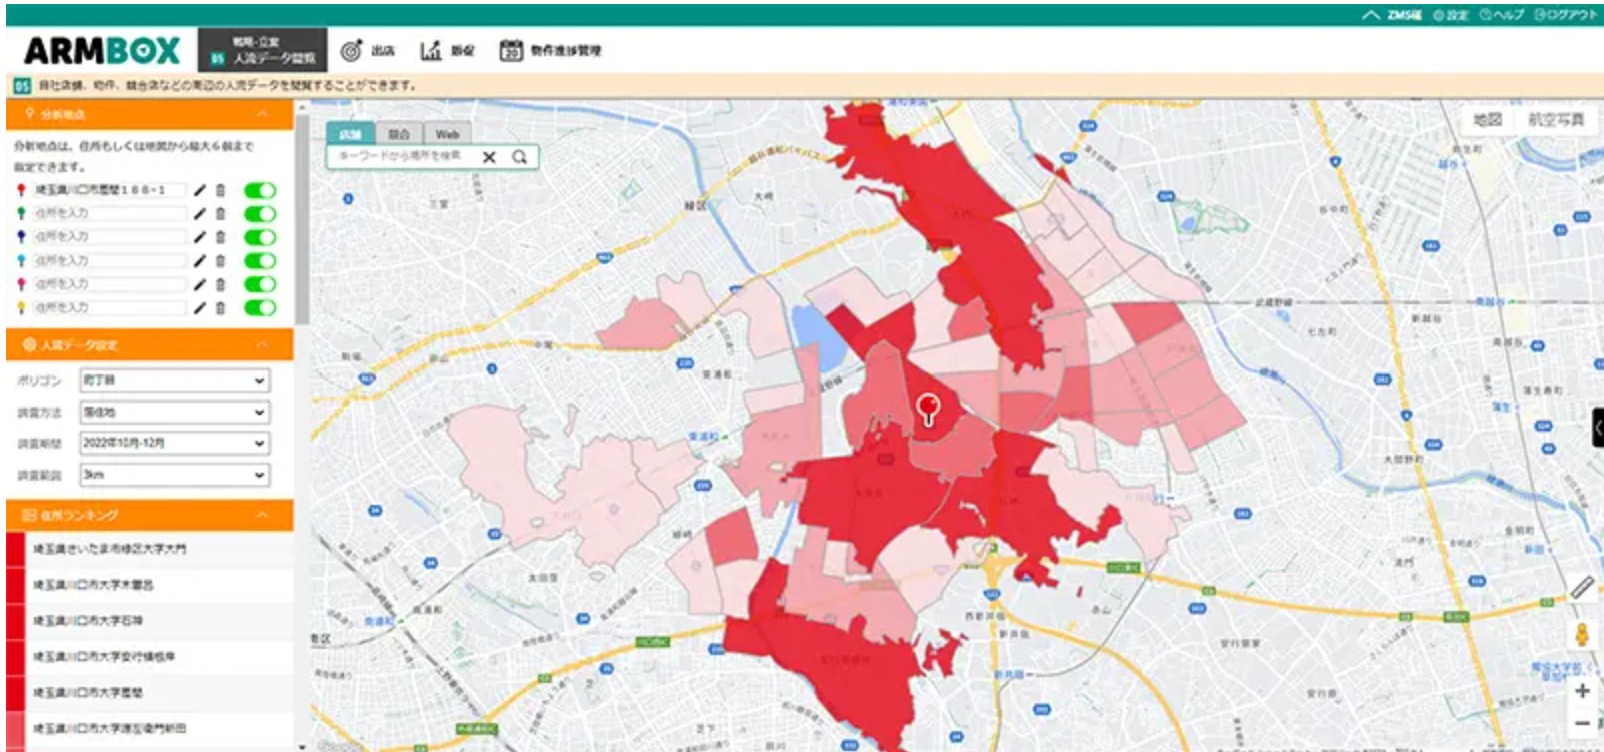Toggle off the first analysis point switch

coord(260,190)
